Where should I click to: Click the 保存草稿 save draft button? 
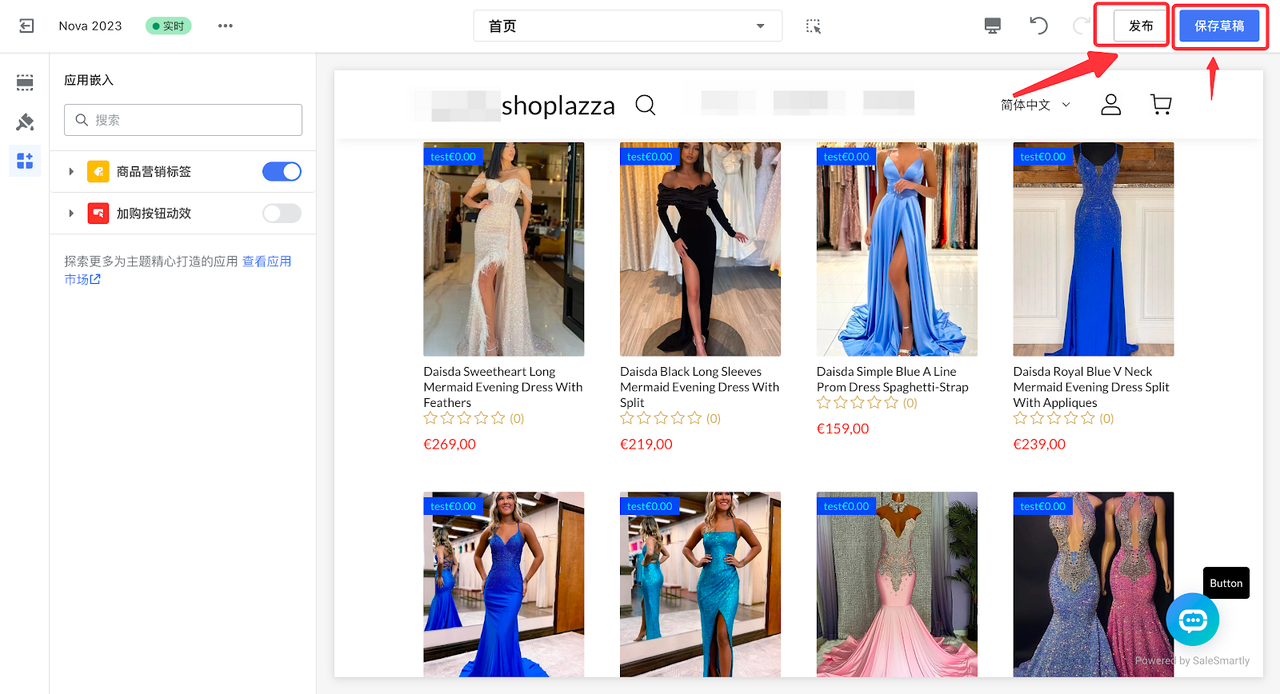(x=1219, y=26)
